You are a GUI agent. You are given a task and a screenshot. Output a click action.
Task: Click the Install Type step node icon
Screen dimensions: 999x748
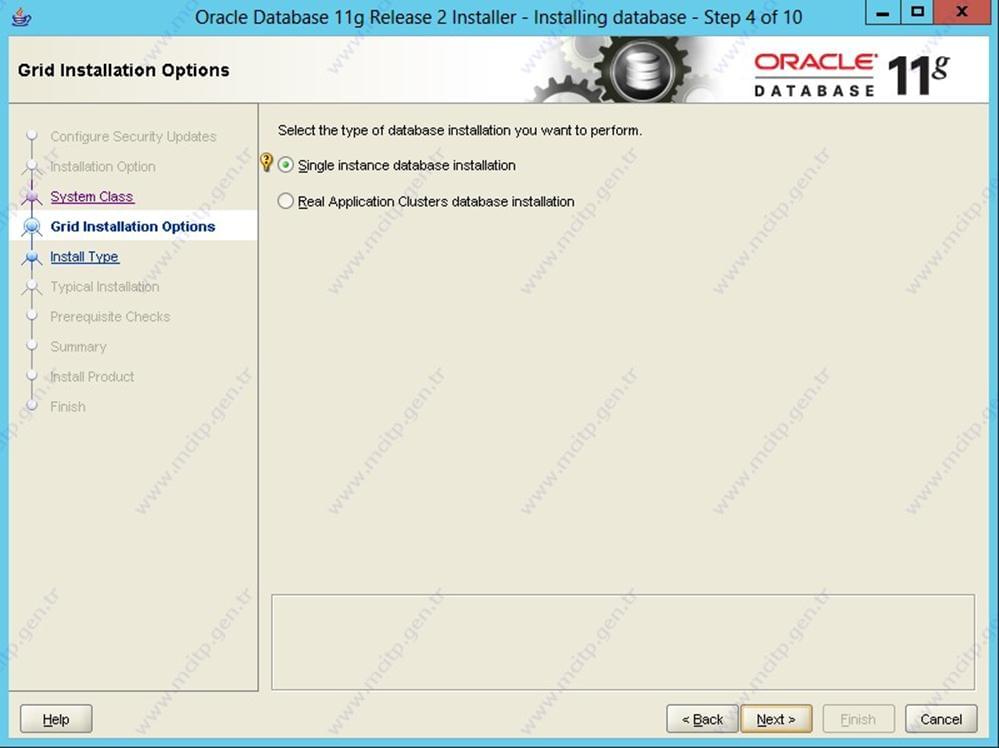click(x=31, y=257)
